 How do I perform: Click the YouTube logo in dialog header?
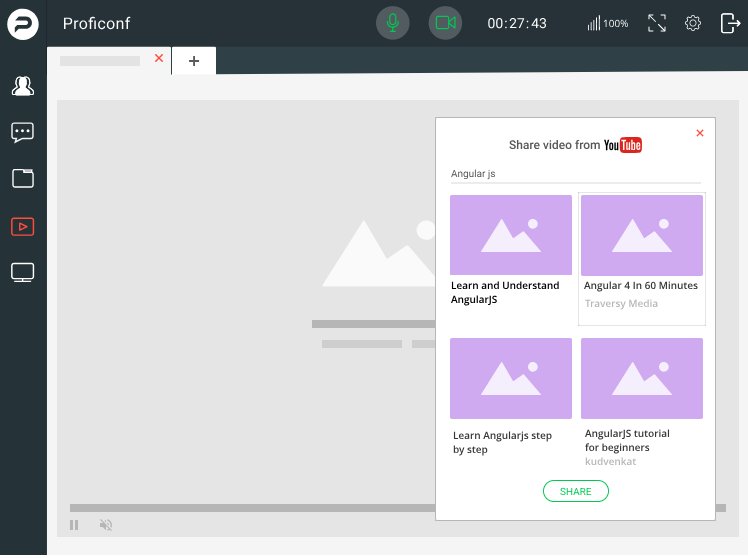click(623, 145)
